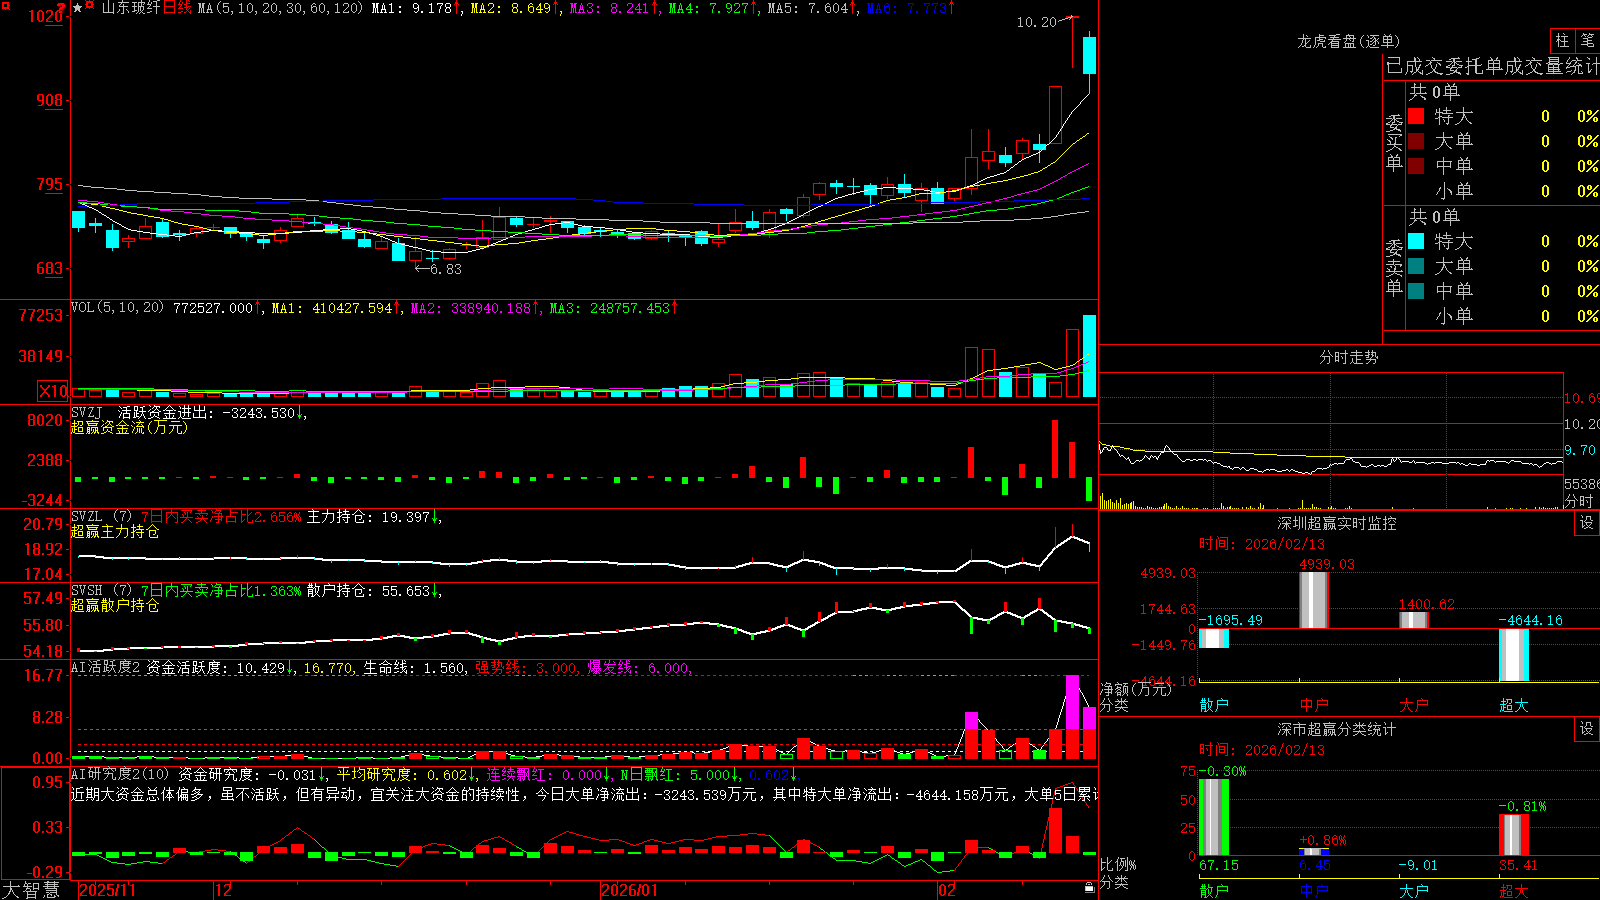Click the 已成交委托单成交量统计 header
This screenshot has height=900, width=1600.
[1492, 66]
